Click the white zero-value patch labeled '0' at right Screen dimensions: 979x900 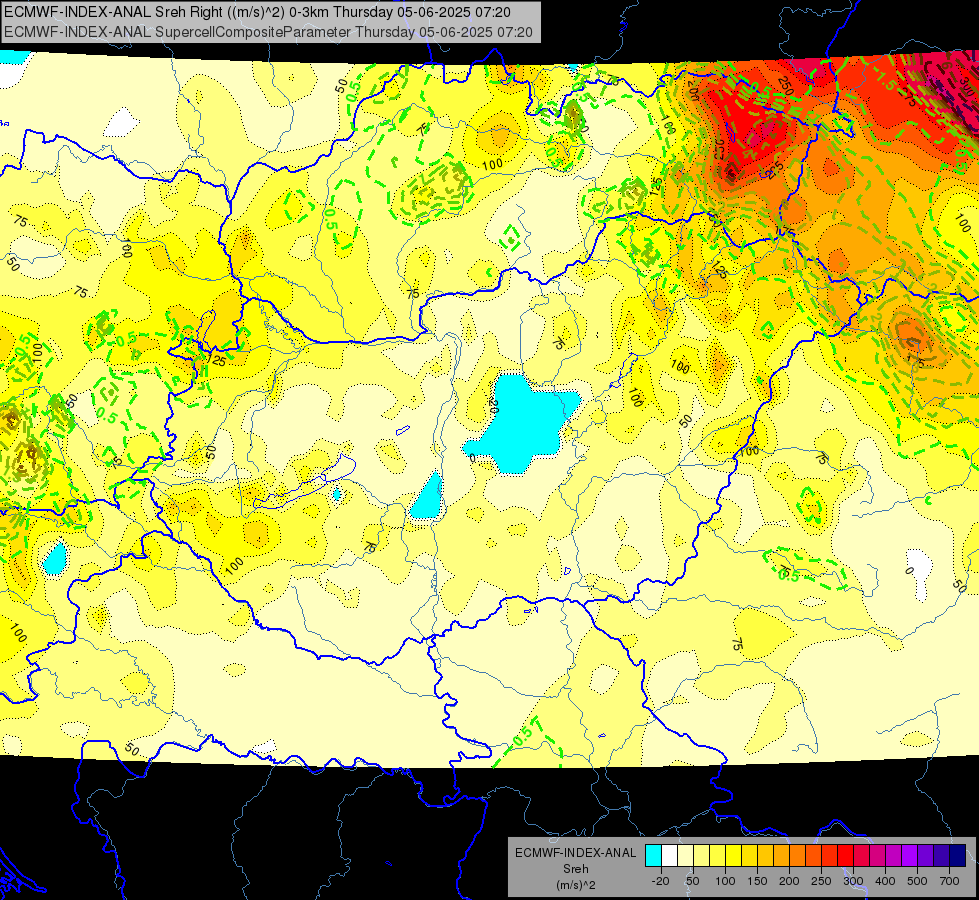pos(920,573)
